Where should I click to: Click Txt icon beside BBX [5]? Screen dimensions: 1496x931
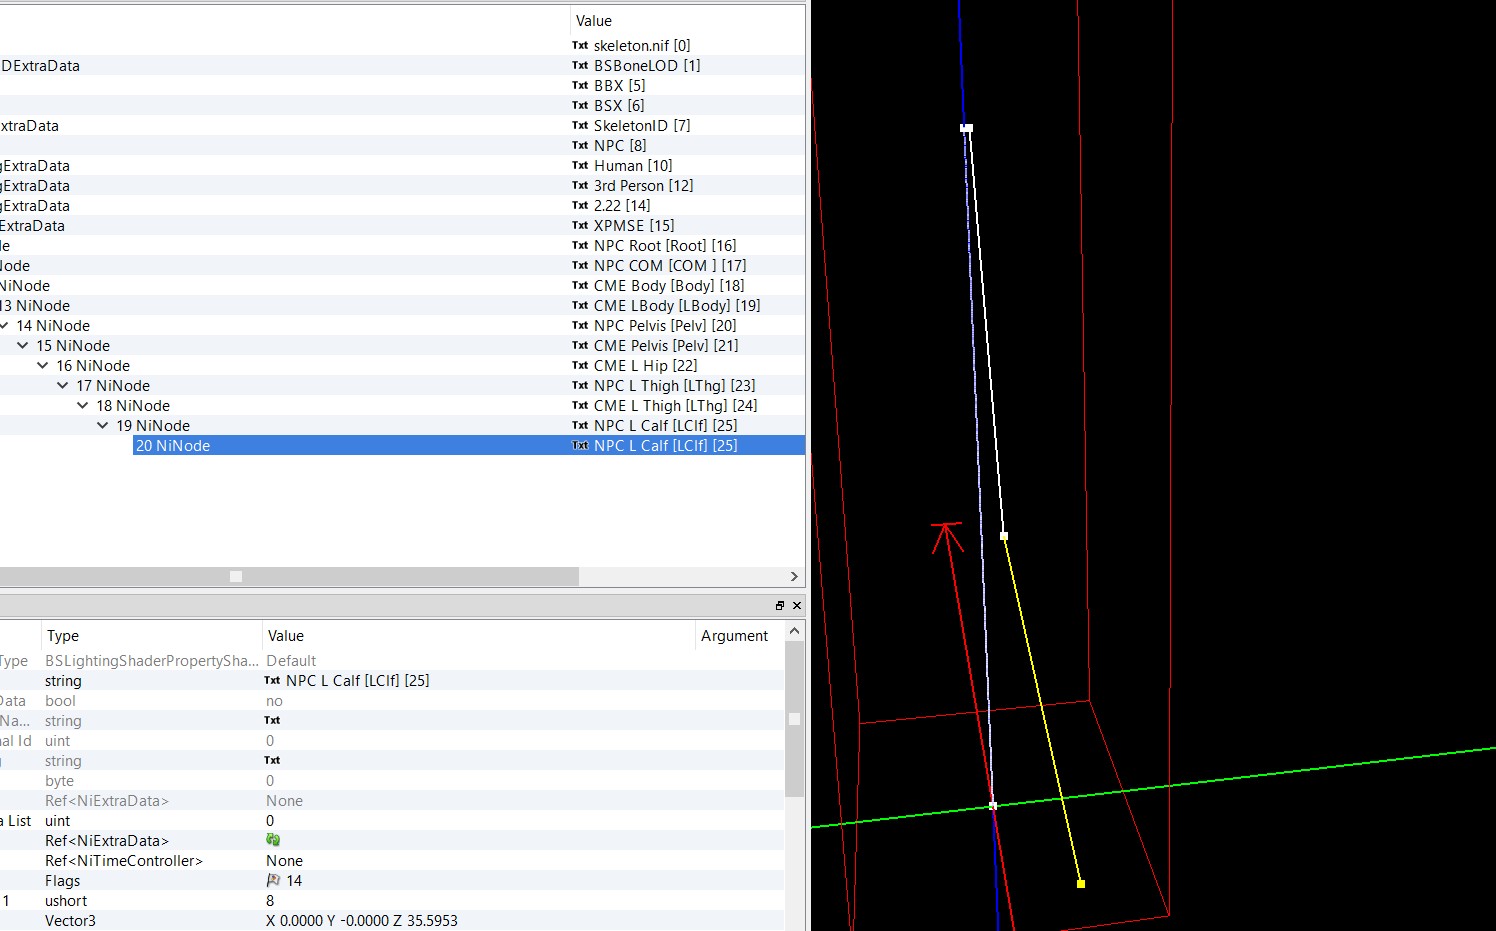(x=580, y=86)
